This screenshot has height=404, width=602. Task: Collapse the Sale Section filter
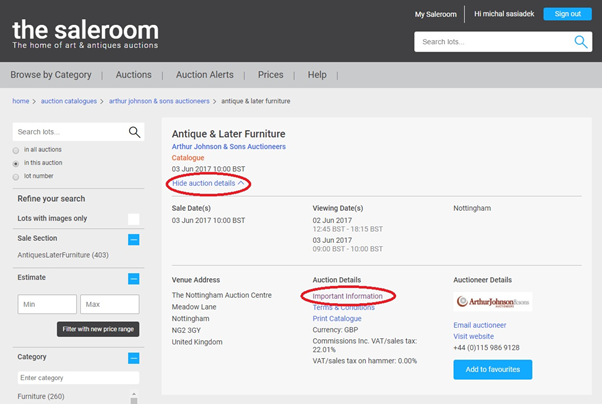tap(134, 240)
